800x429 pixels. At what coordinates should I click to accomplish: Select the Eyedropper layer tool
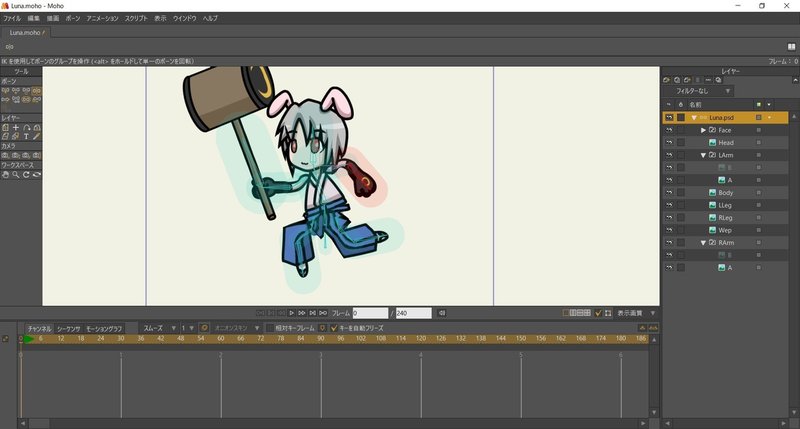coord(36,137)
